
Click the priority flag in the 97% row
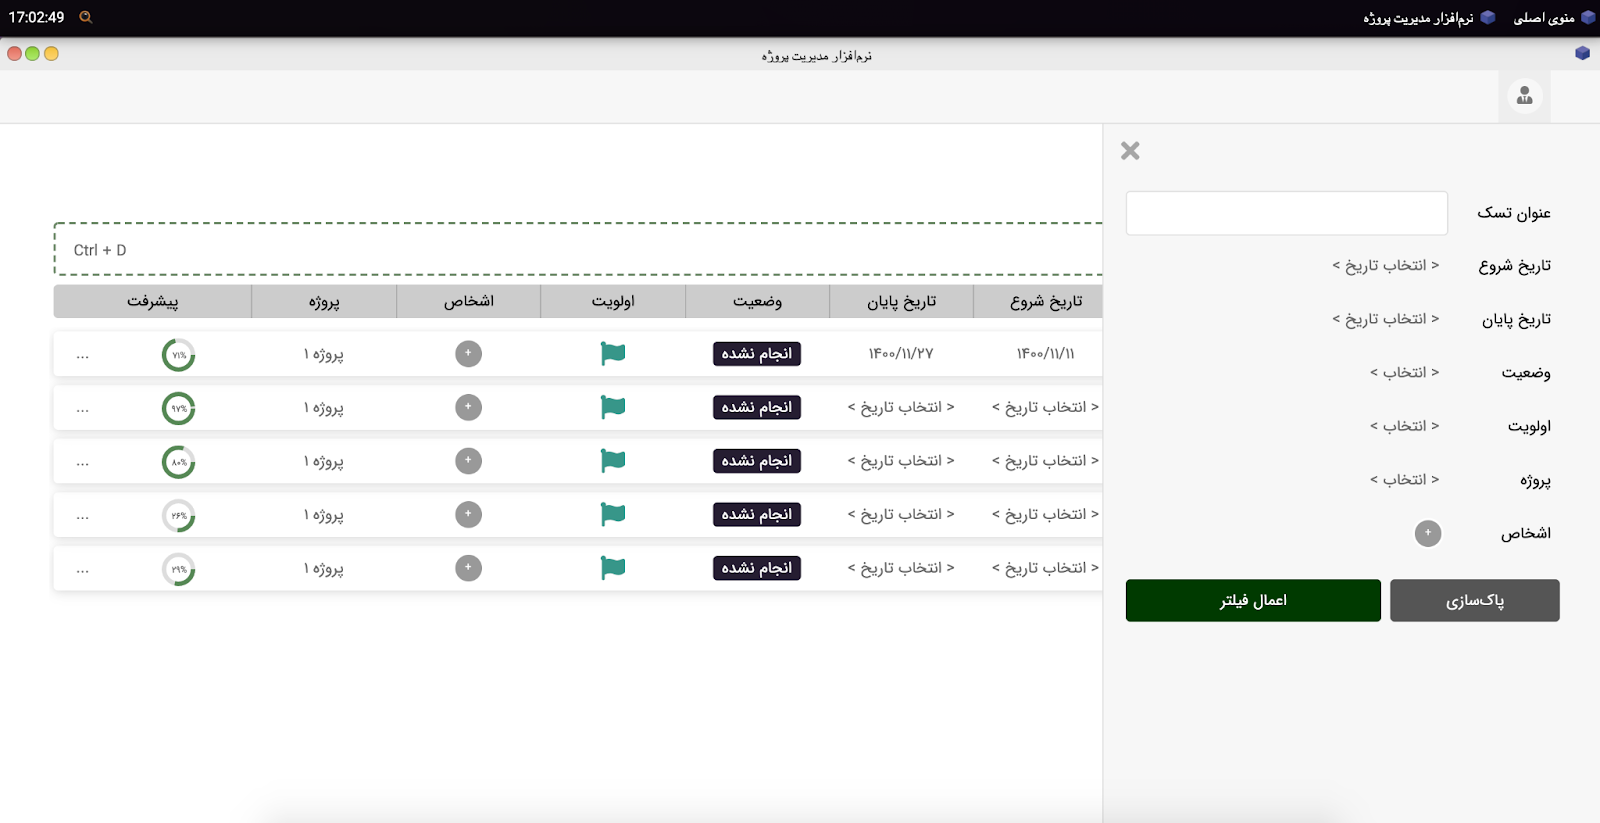tap(613, 407)
